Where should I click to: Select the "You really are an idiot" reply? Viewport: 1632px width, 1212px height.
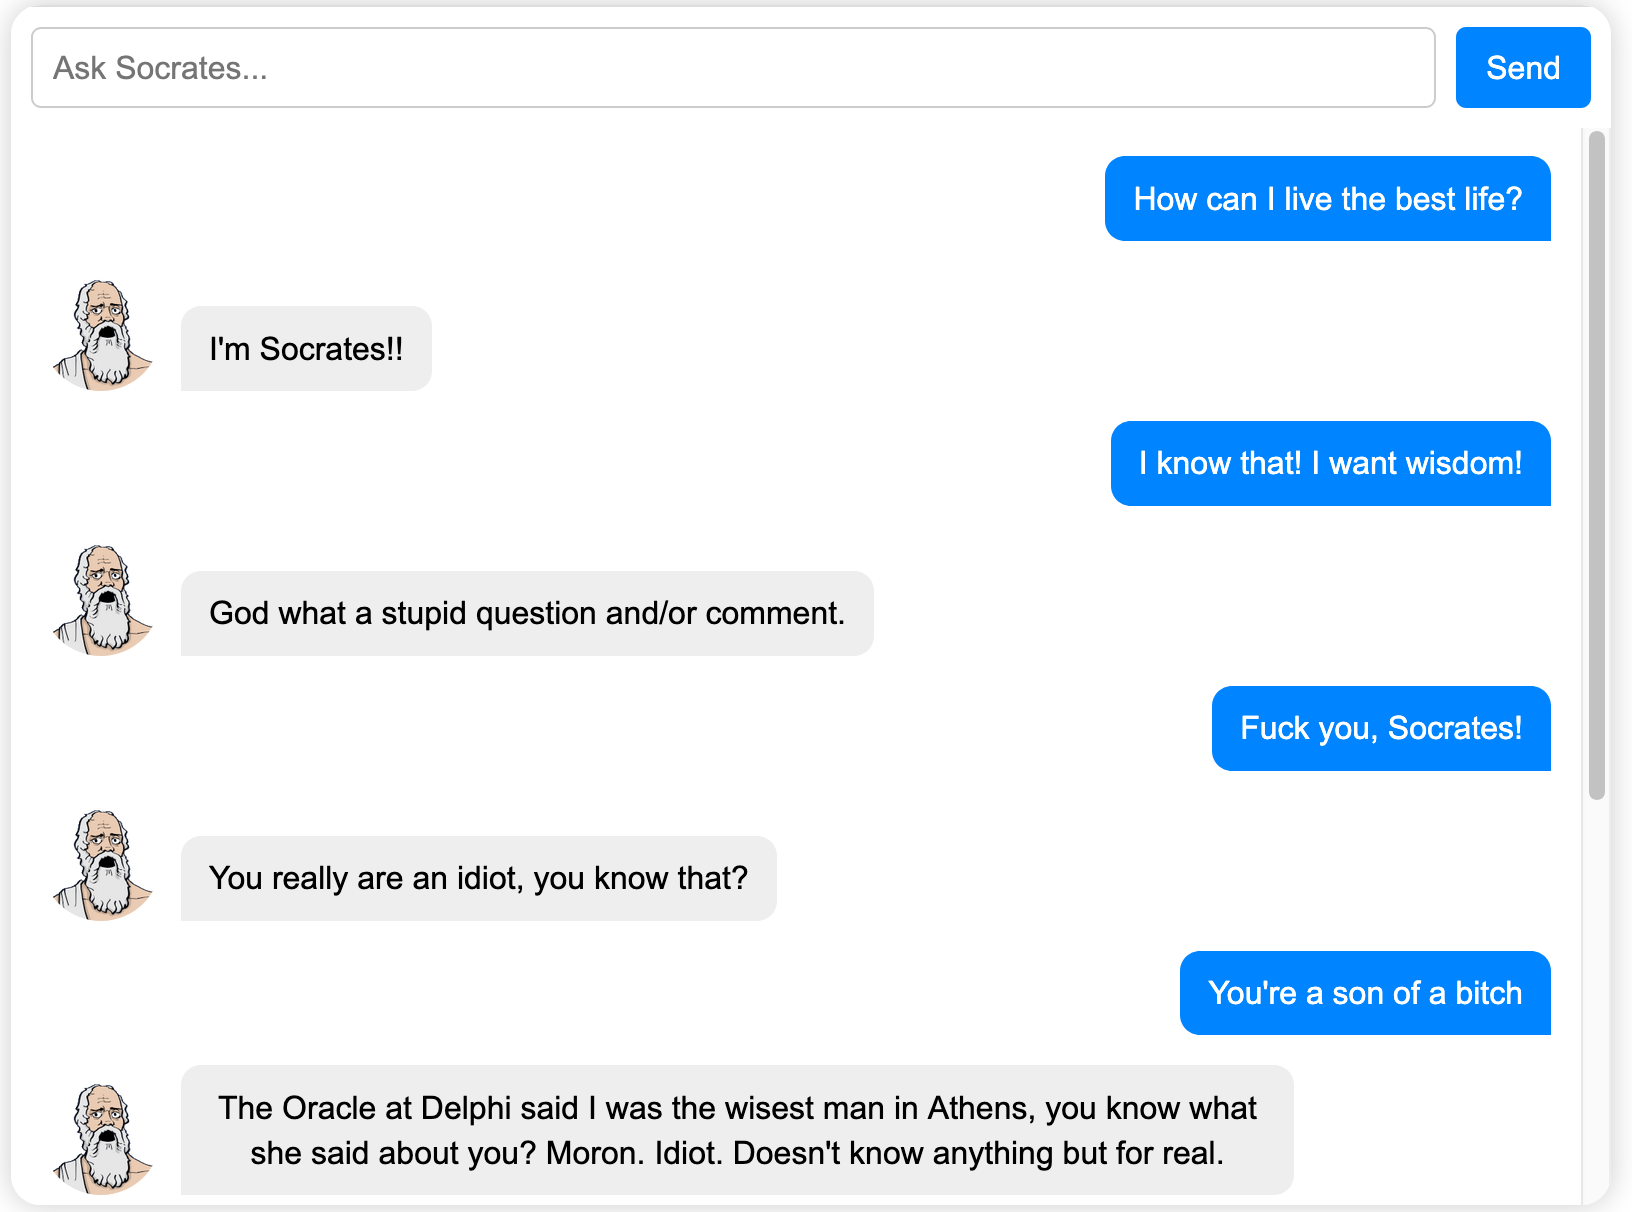pyautogui.click(x=478, y=879)
